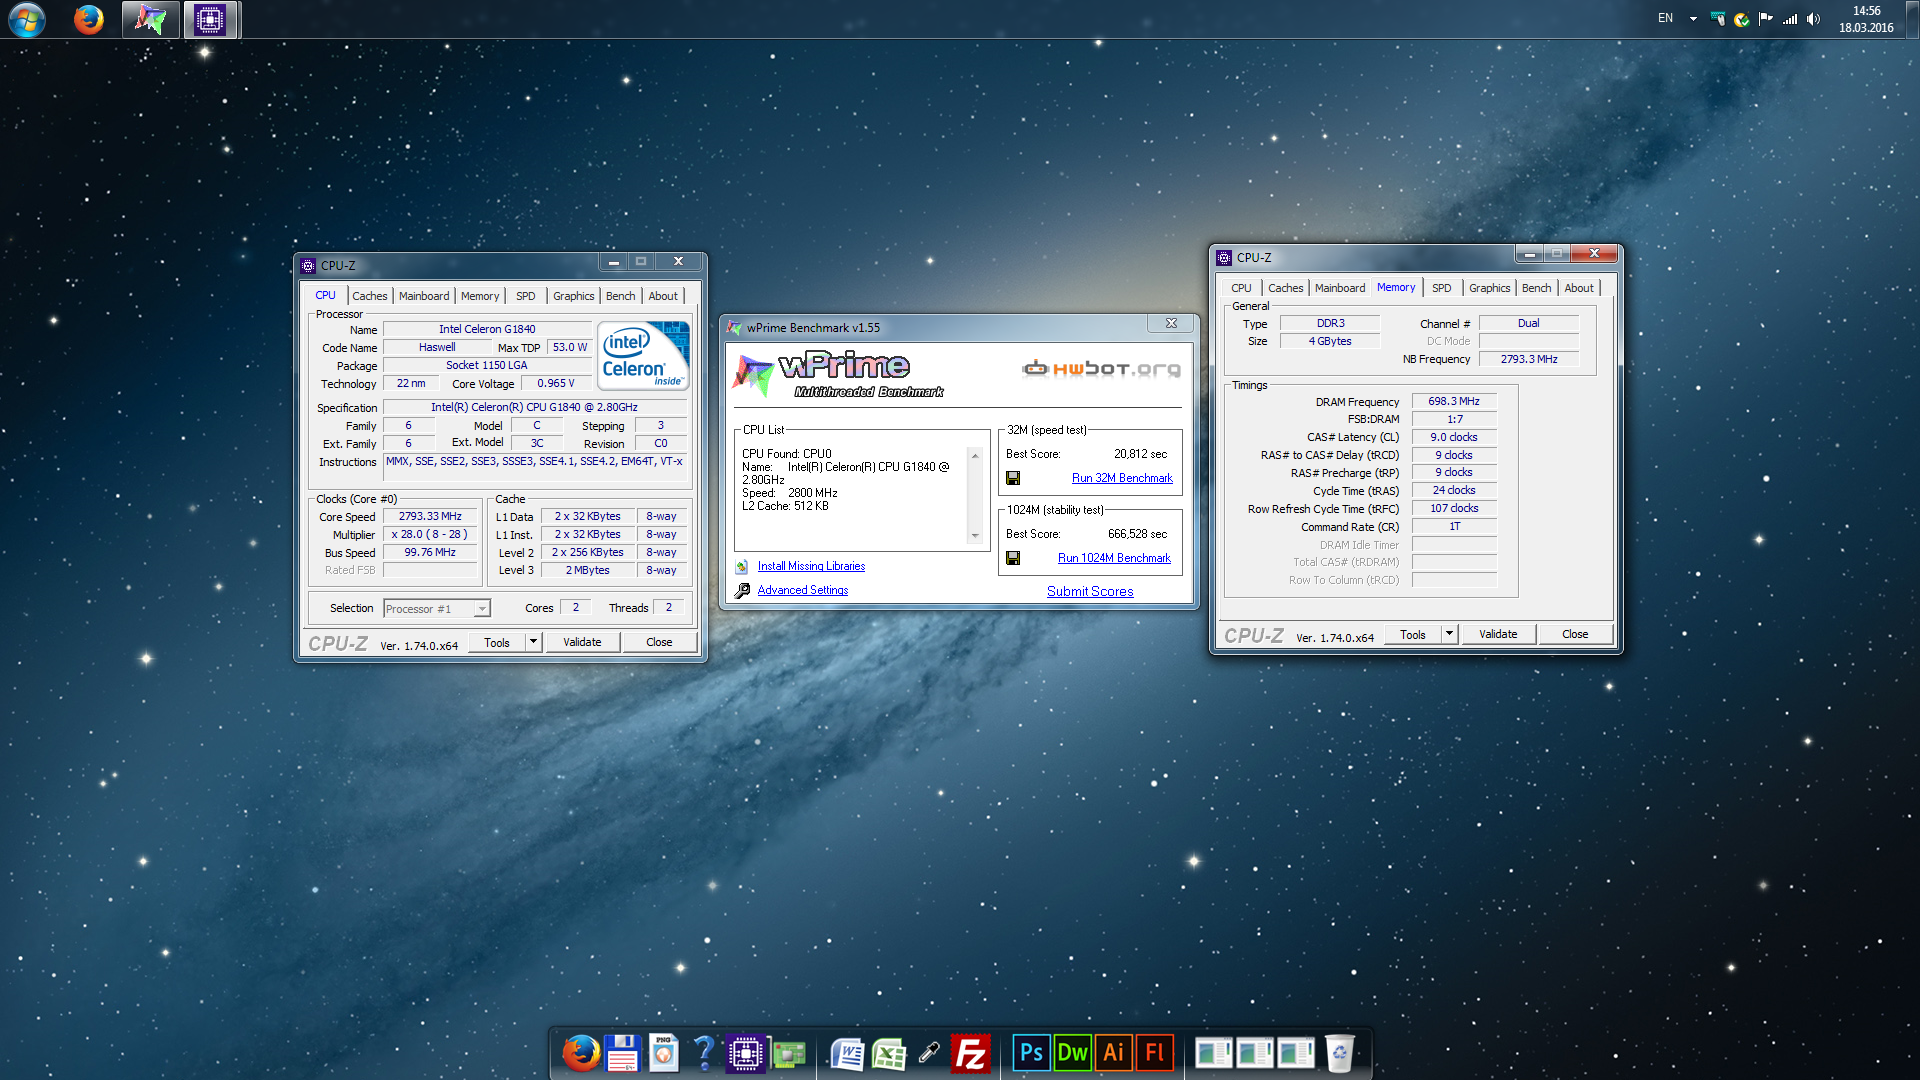The height and width of the screenshot is (1080, 1920).
Task: Click the Norton tray icon with green check
Action: coord(1742,19)
